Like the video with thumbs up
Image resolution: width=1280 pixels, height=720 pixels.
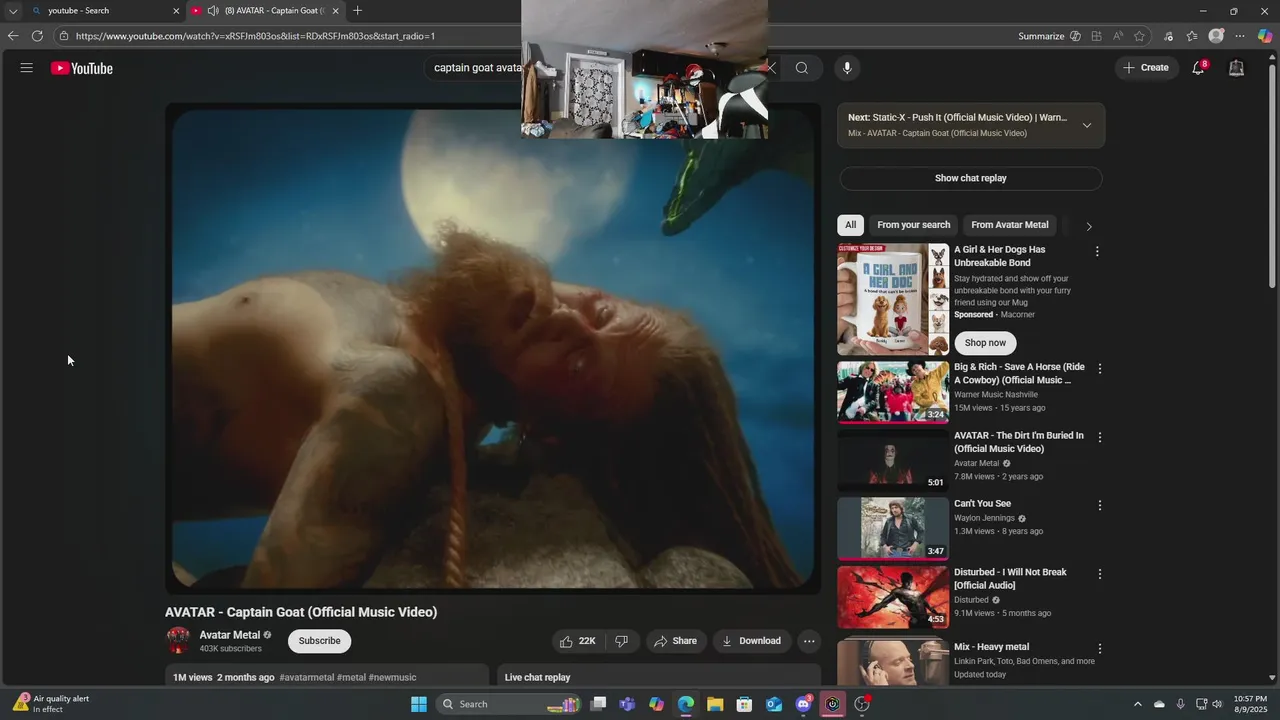tap(577, 641)
